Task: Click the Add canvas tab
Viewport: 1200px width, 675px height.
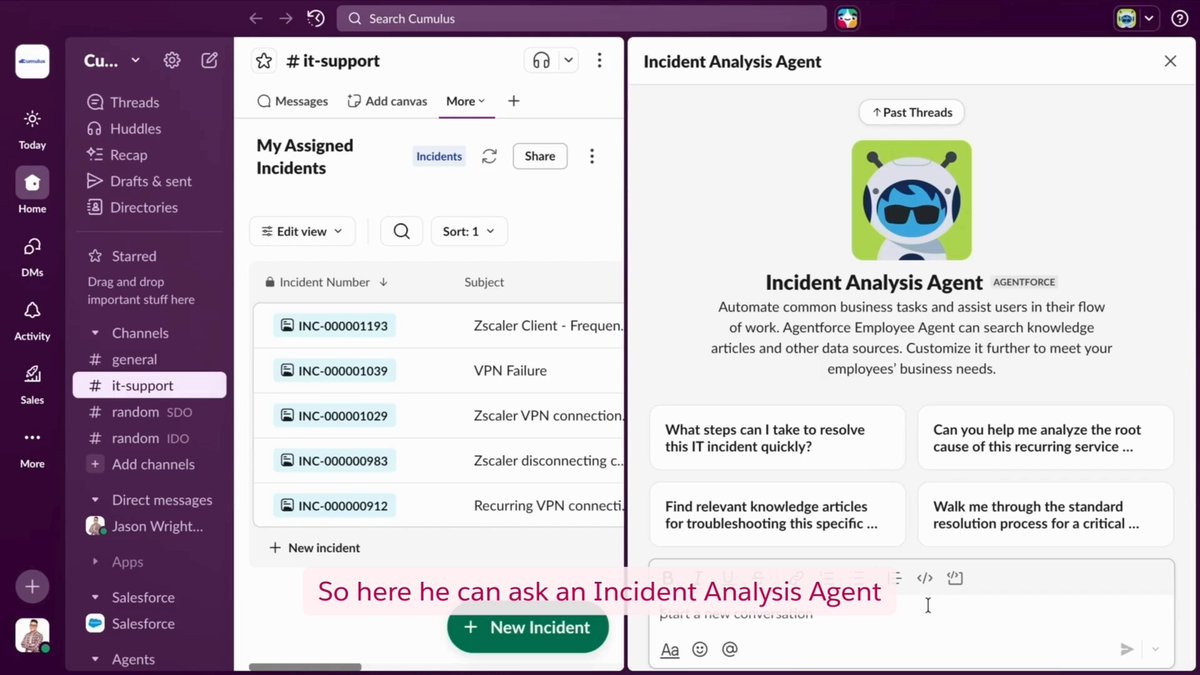Action: (387, 101)
